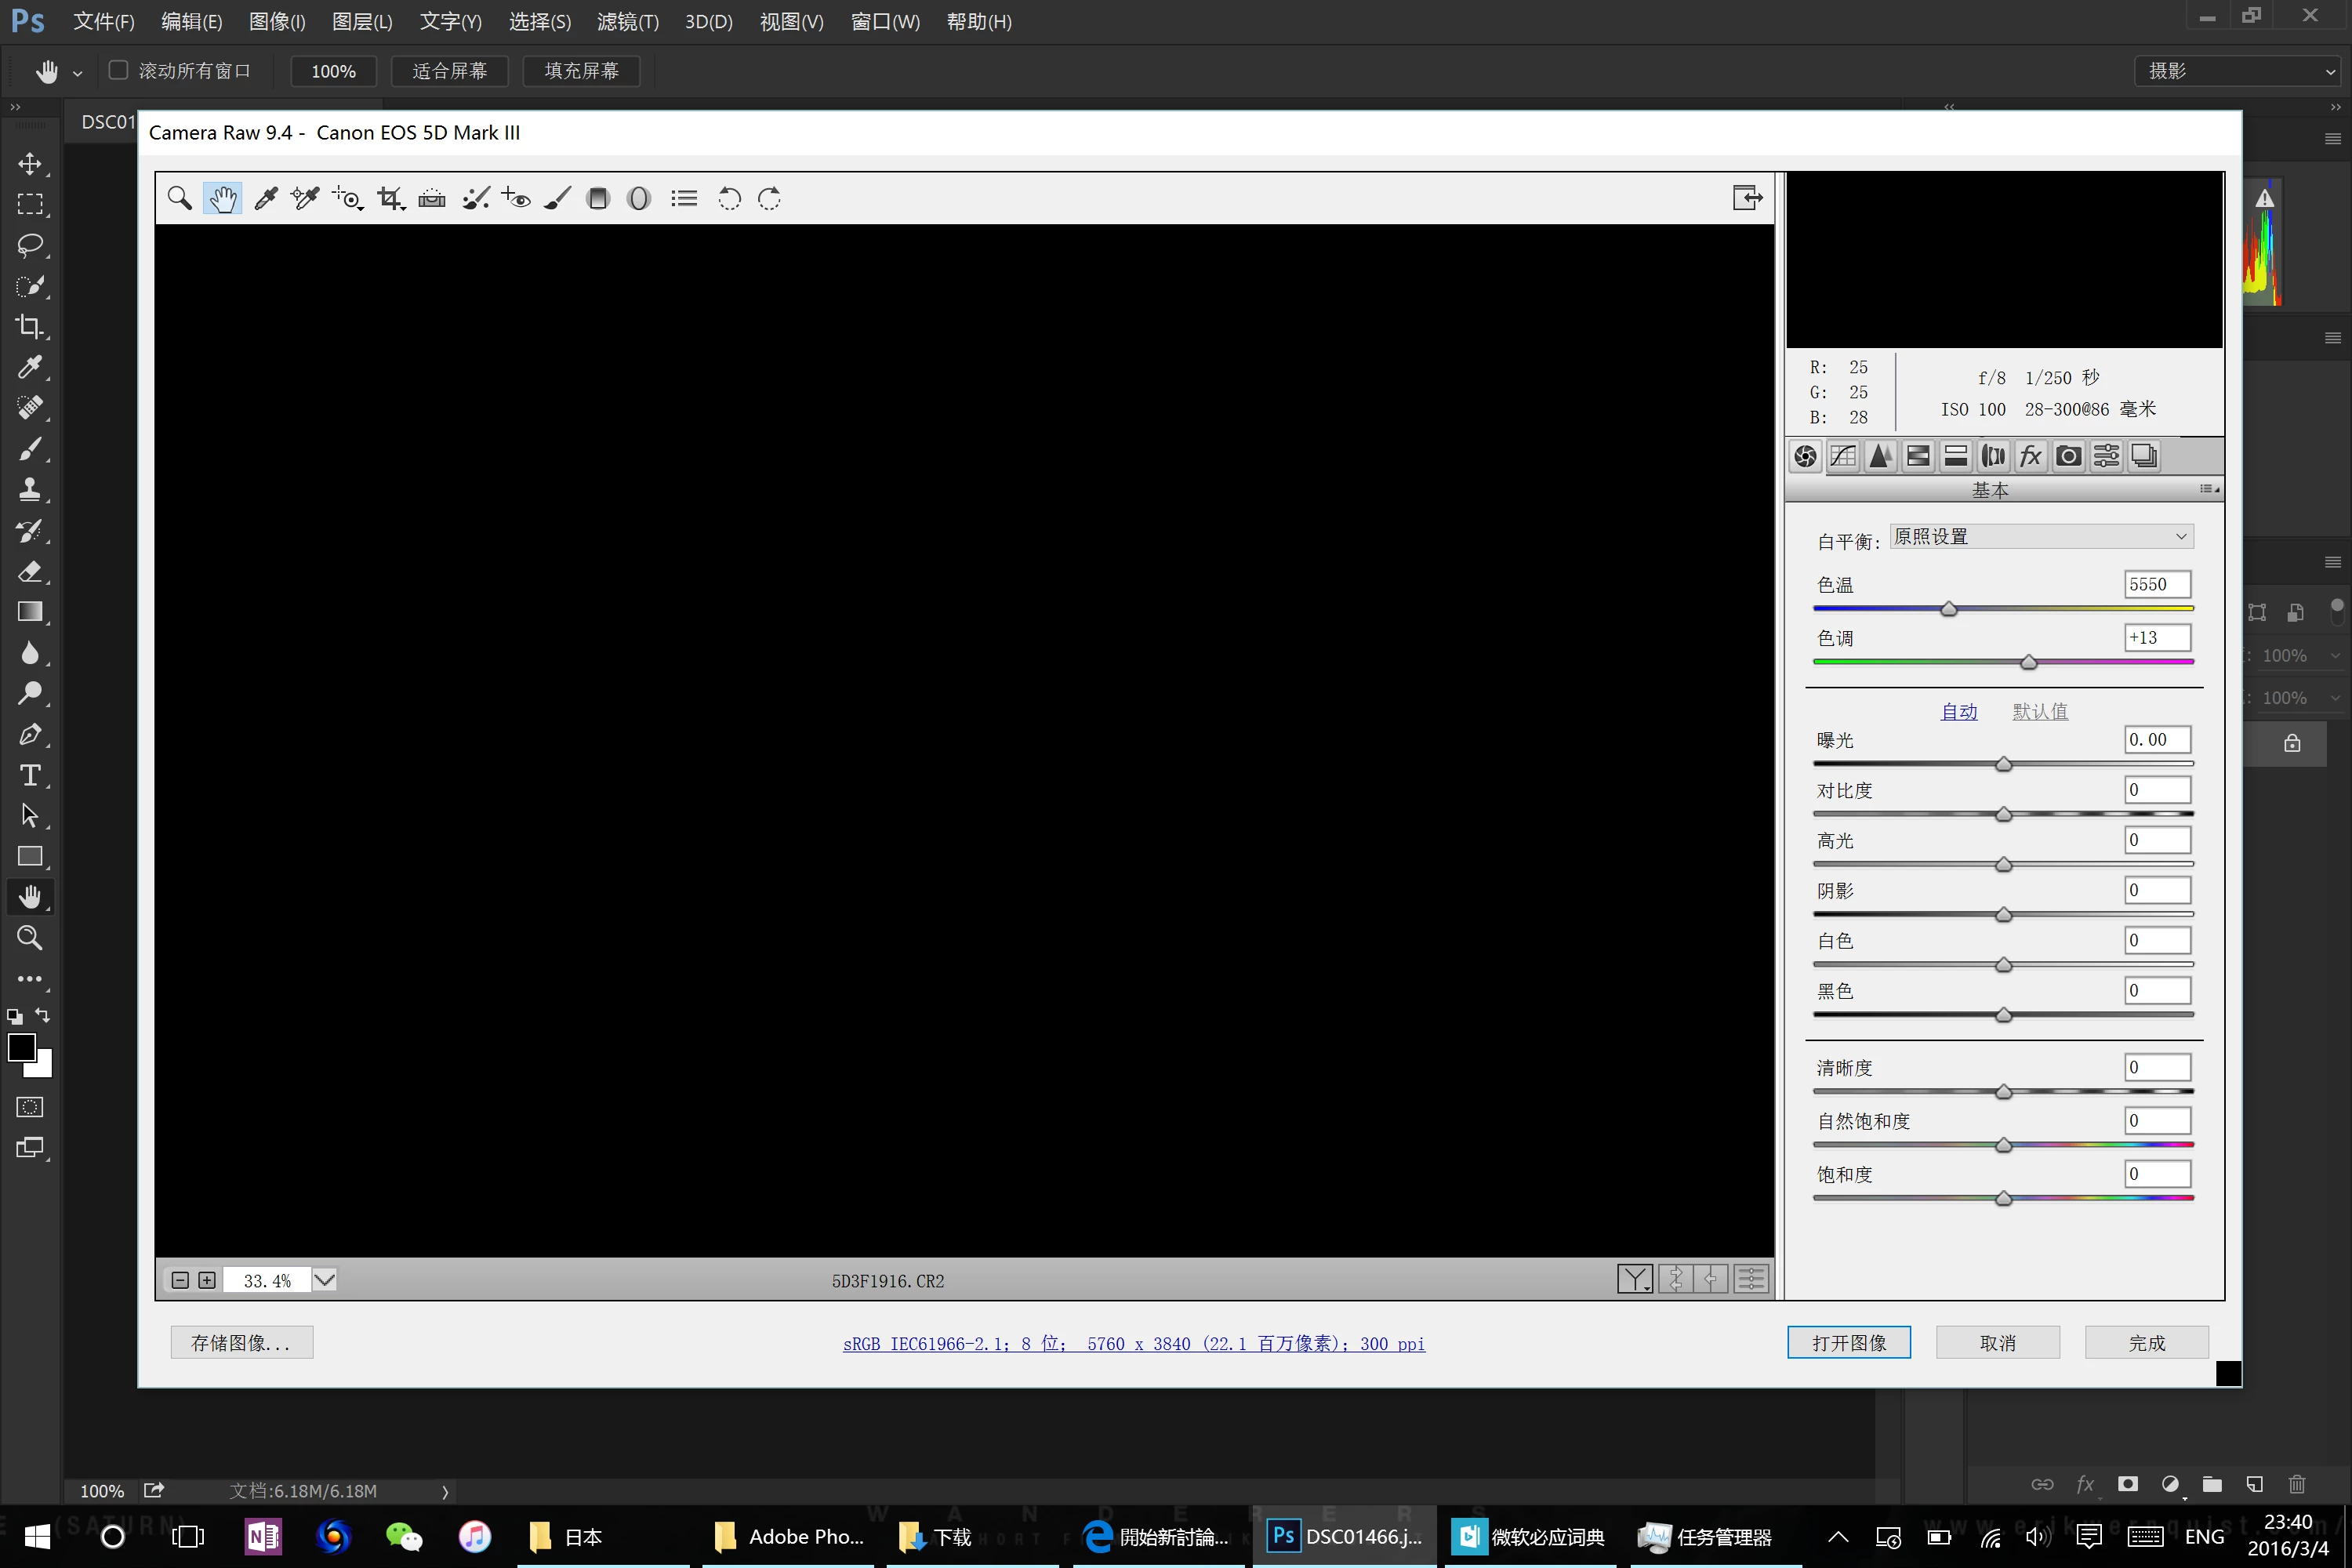This screenshot has height=1568, width=2352.
Task: Enable scroll all windows checkbox
Action: tap(118, 70)
